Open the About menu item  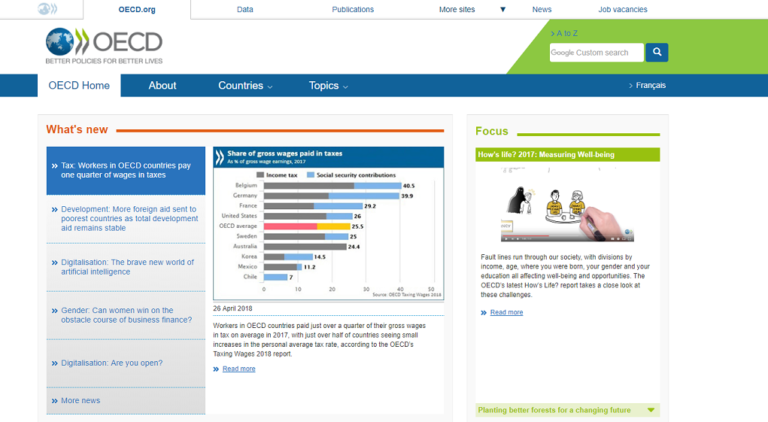click(x=162, y=86)
